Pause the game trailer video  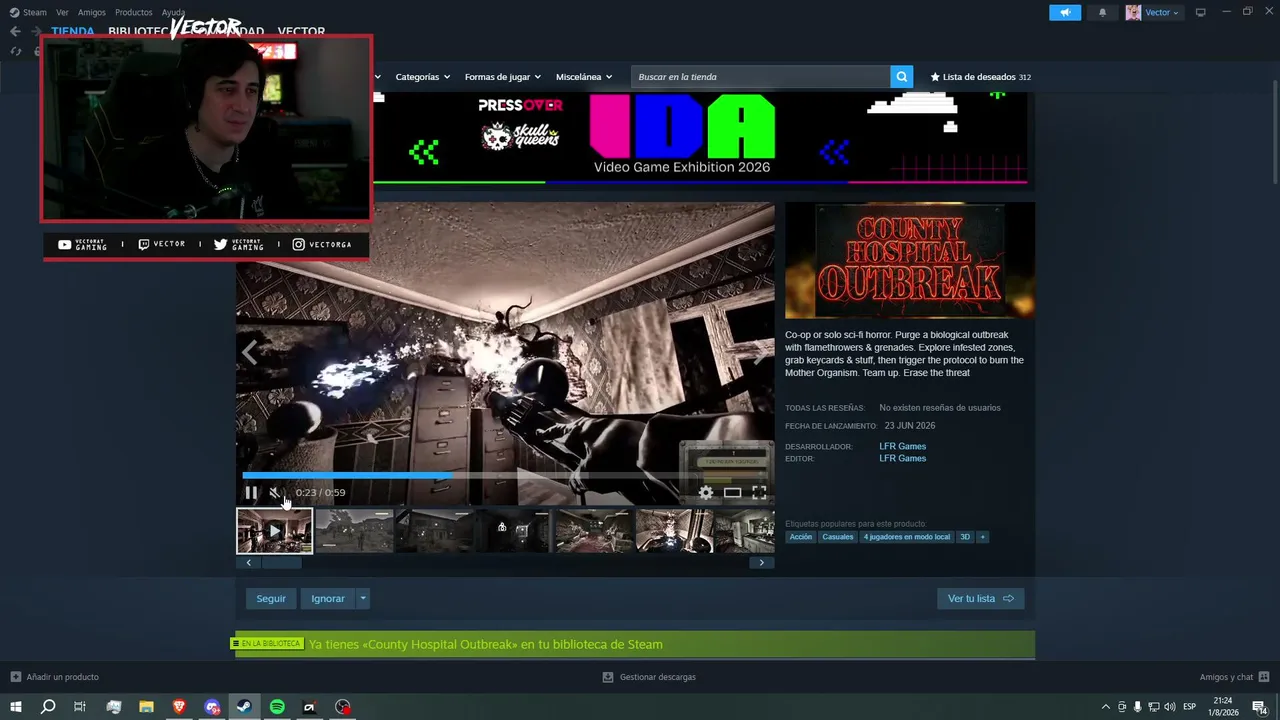tap(251, 492)
